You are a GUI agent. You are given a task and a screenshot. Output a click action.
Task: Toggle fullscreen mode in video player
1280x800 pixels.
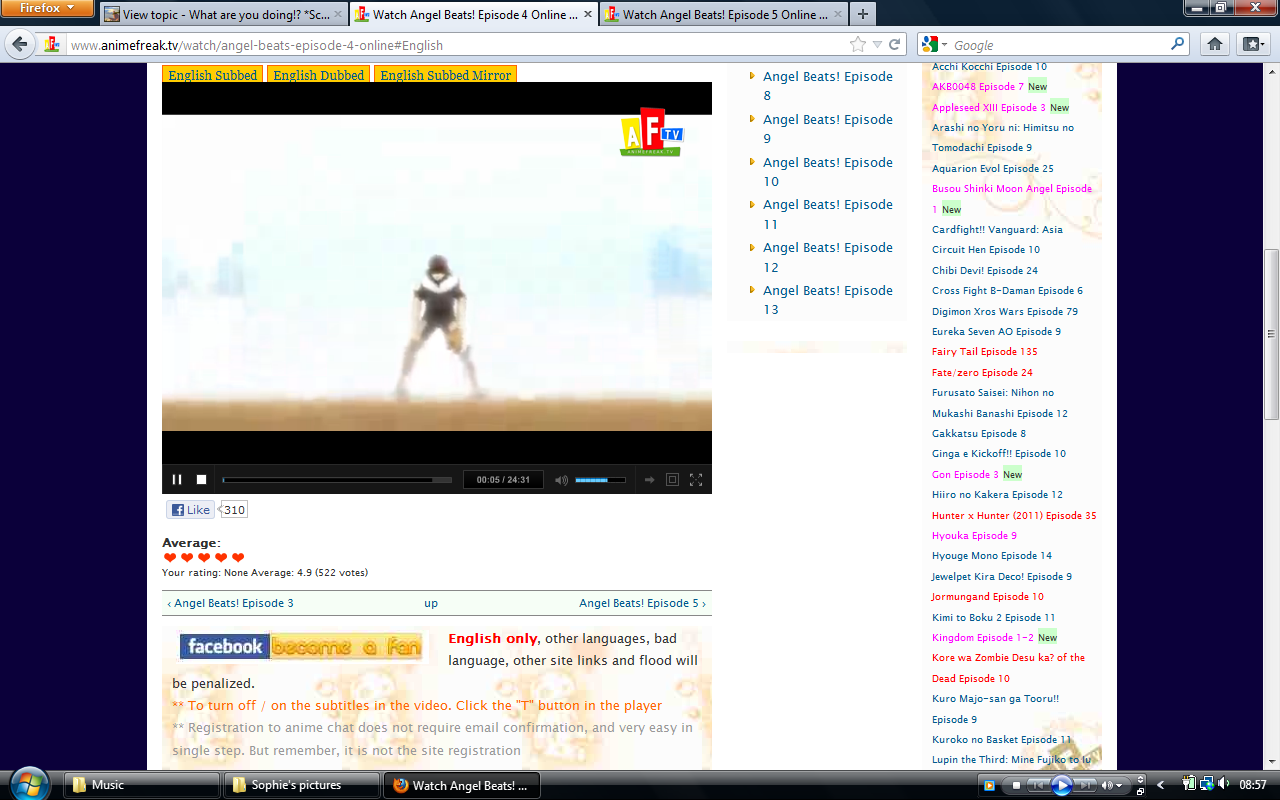tap(696, 480)
